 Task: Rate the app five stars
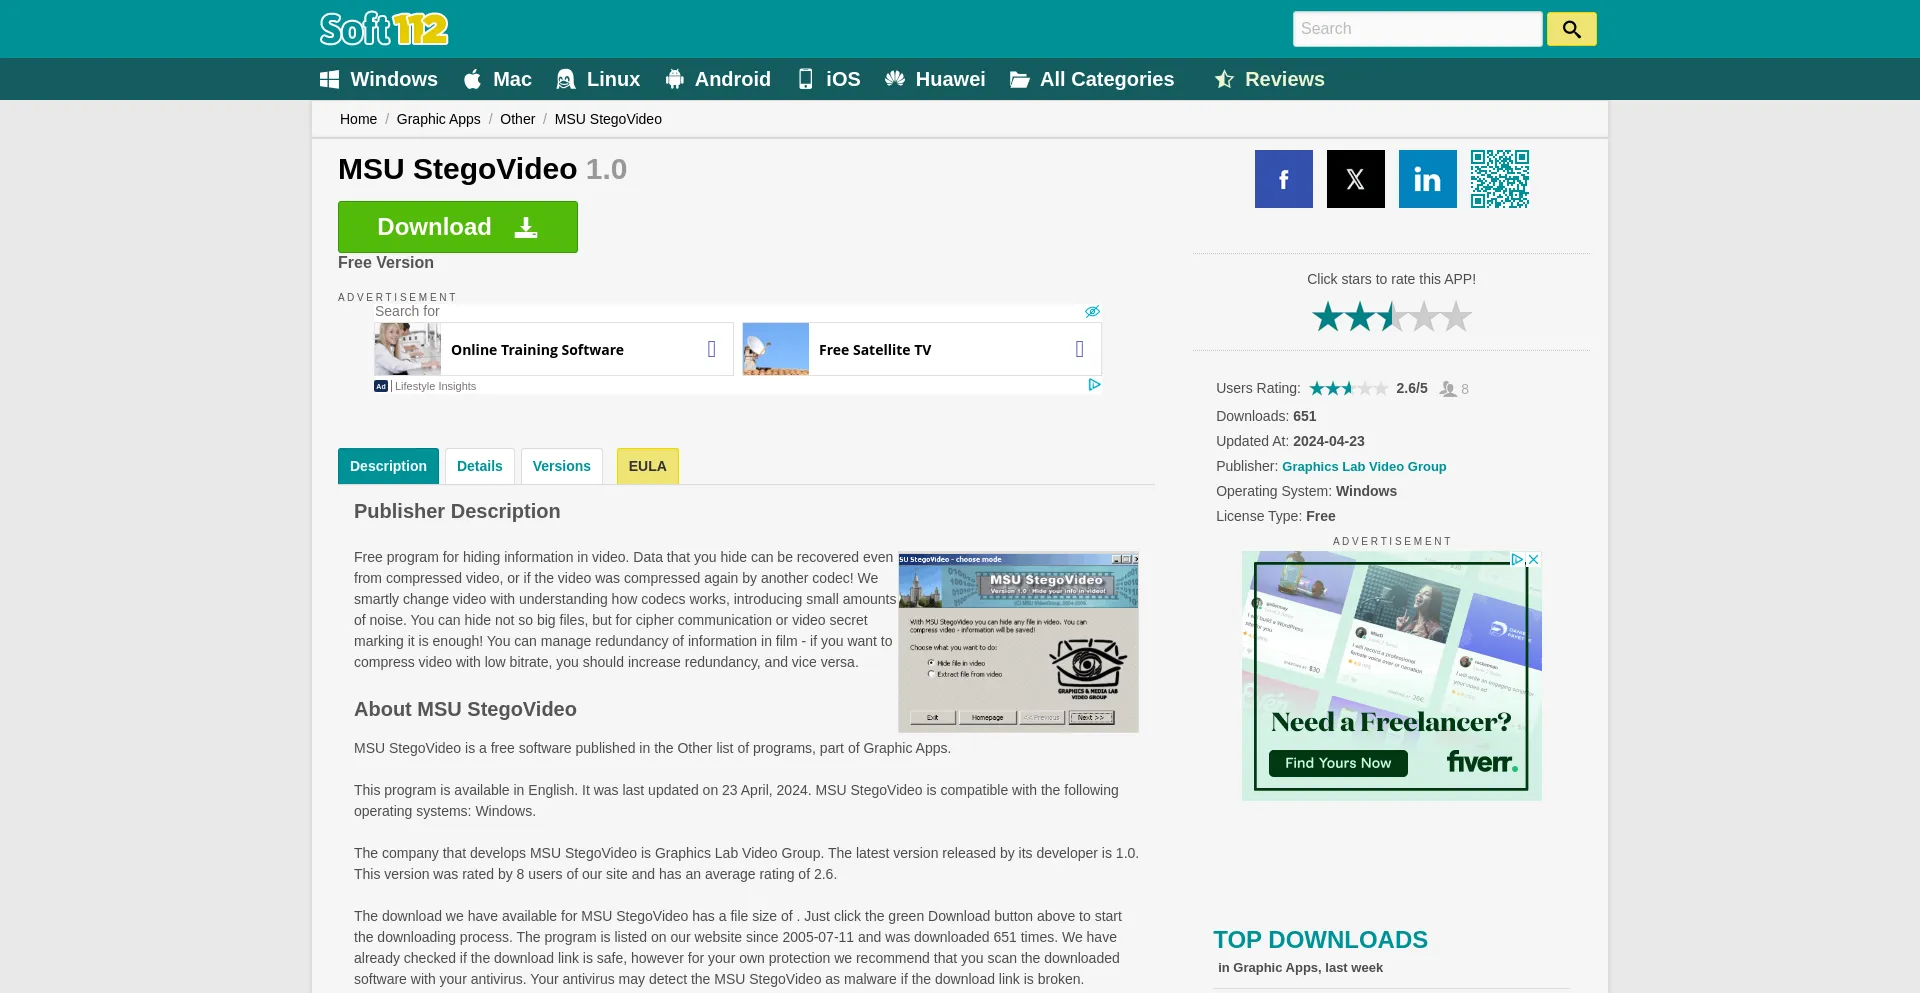pyautogui.click(x=1456, y=316)
